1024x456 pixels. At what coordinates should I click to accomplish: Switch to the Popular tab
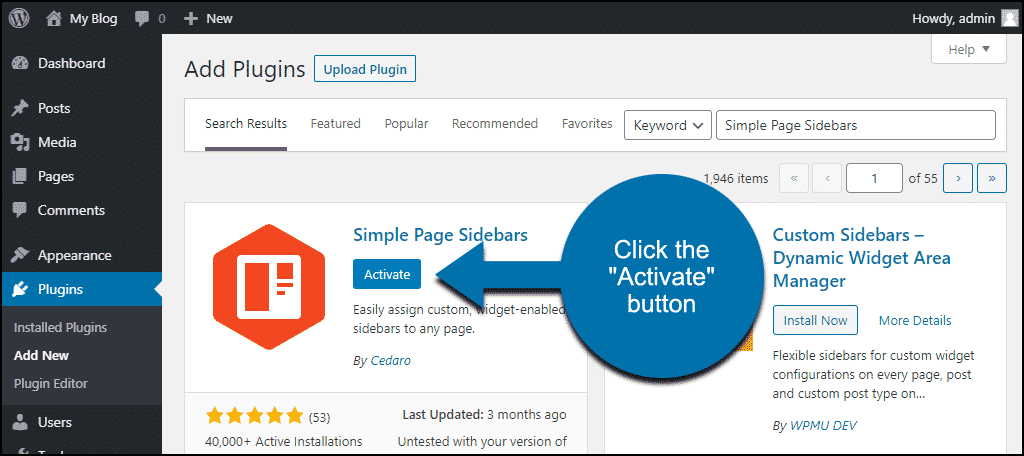click(406, 123)
